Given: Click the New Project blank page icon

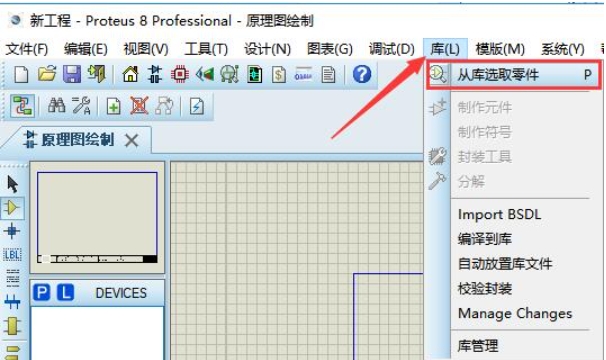Looking at the screenshot, I should (21, 74).
